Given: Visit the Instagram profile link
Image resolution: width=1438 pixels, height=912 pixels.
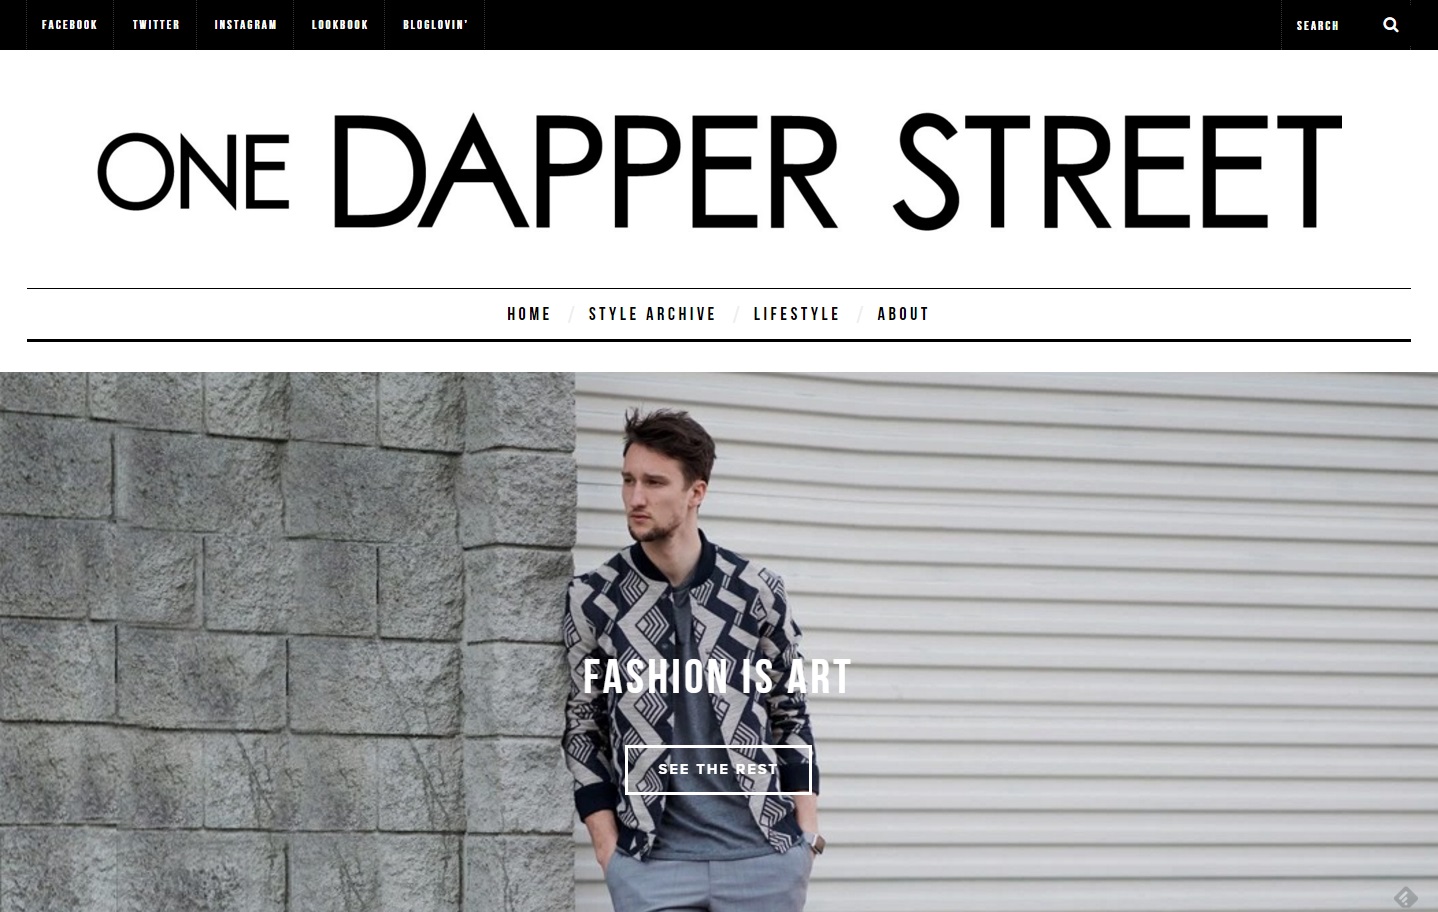Looking at the screenshot, I should click(x=245, y=25).
